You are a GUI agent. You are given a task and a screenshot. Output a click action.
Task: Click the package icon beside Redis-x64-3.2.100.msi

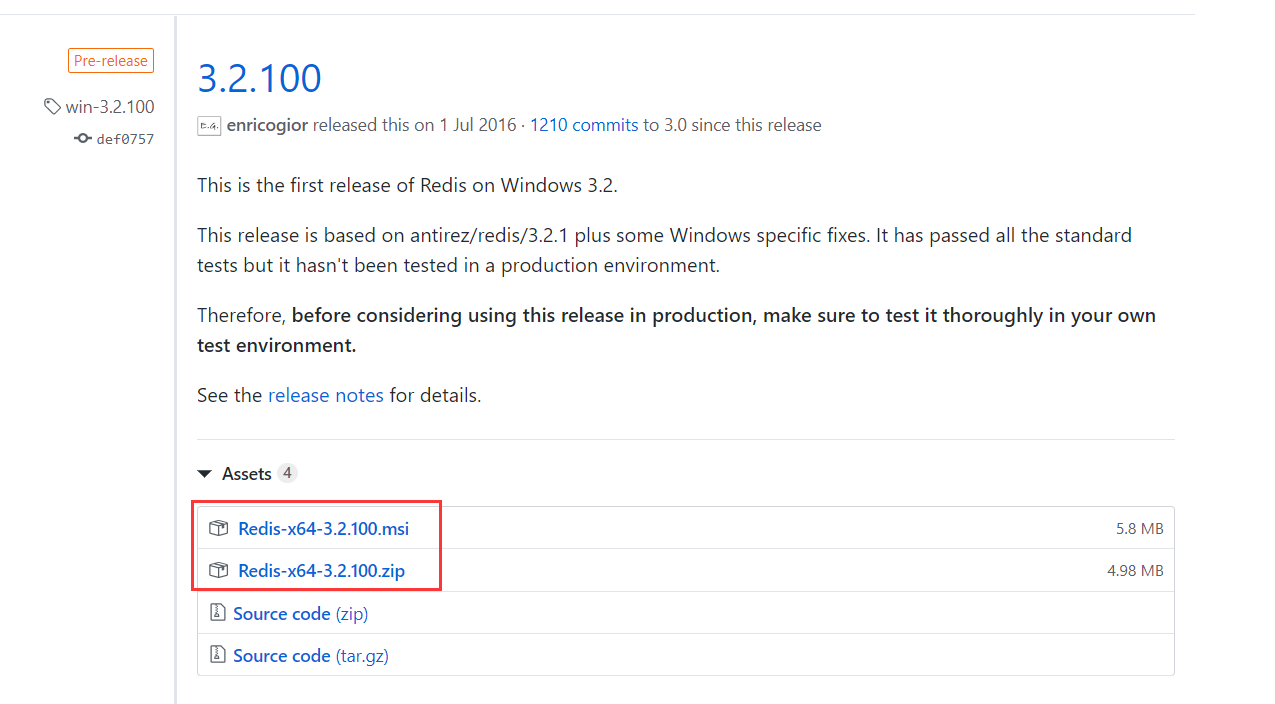click(x=218, y=528)
